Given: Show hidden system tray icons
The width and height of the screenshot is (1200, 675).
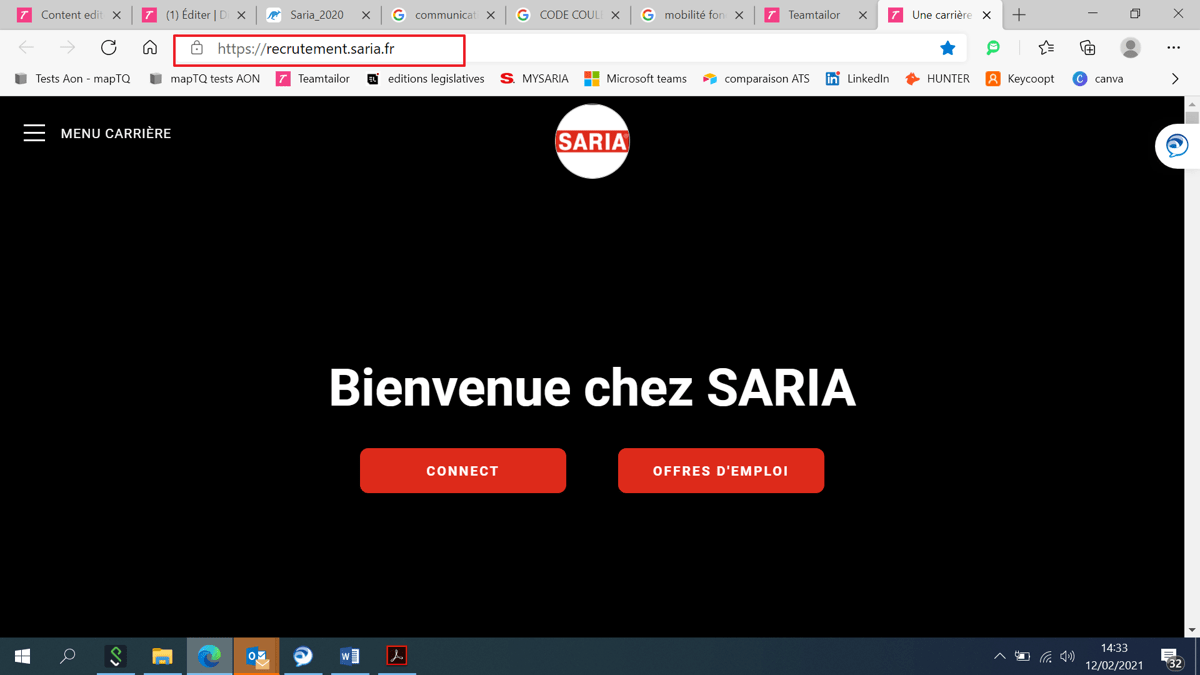Looking at the screenshot, I should (999, 657).
